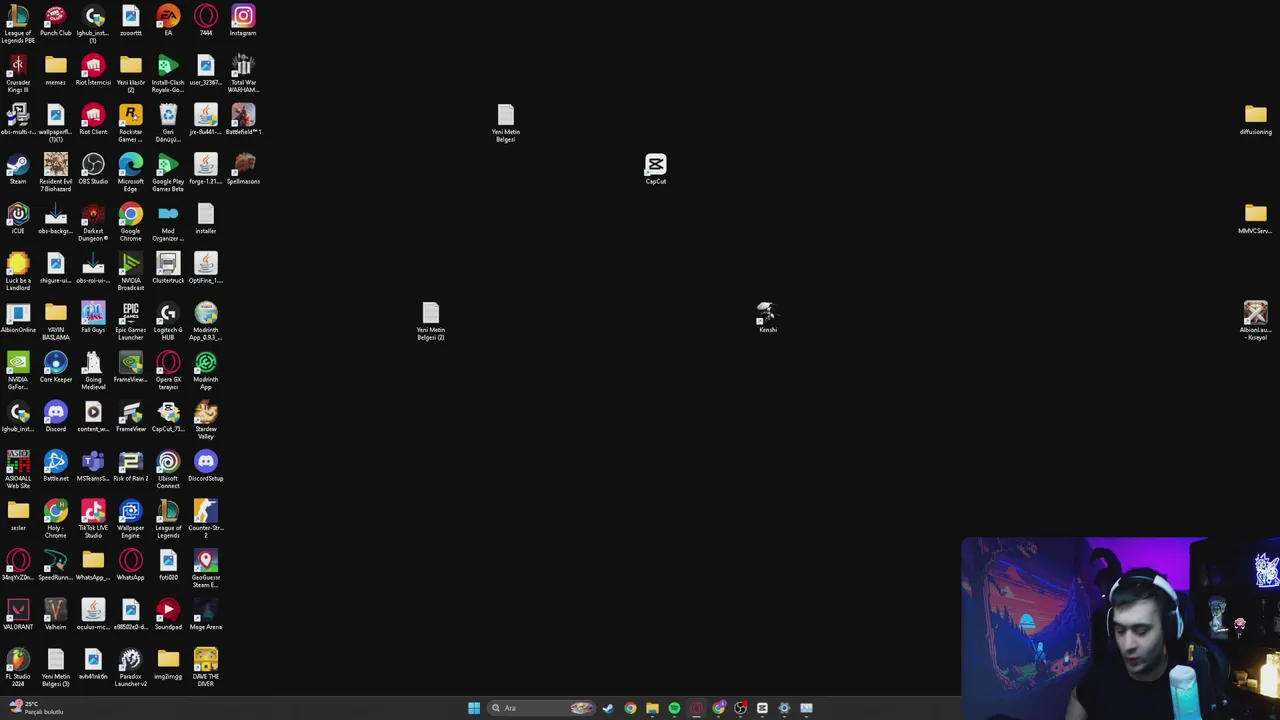The image size is (1280, 720).
Task: Select the Yeni Metin Belgesi (2) file
Action: click(431, 321)
